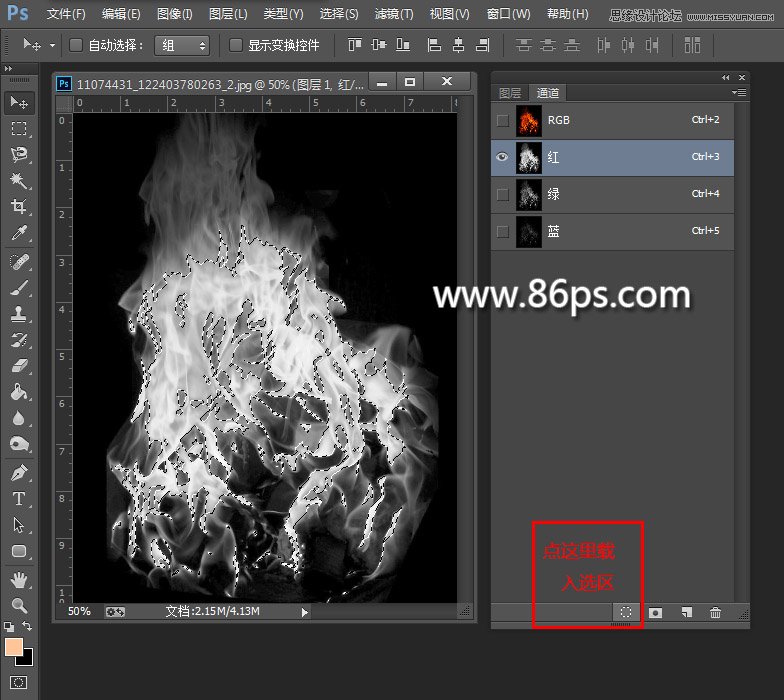The image size is (784, 700).
Task: Select the Eraser tool
Action: (x=19, y=366)
